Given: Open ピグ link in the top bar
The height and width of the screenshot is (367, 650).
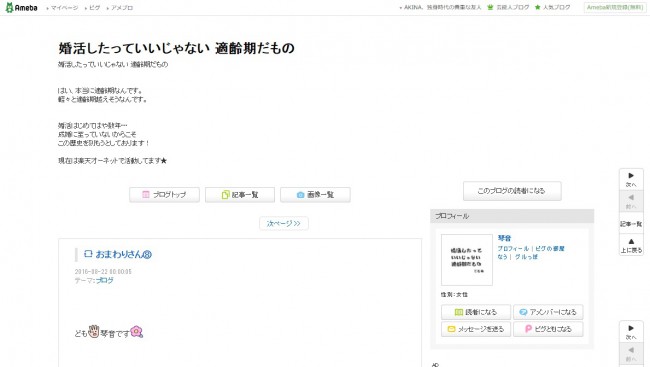Looking at the screenshot, I should coord(95,8).
